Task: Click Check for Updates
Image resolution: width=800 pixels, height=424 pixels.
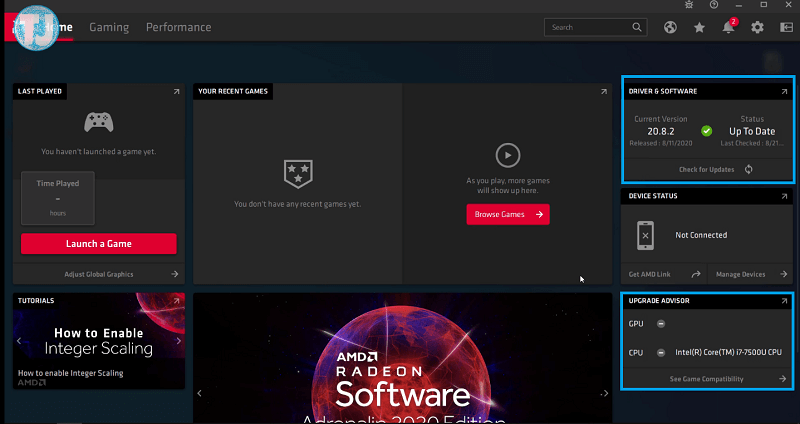Action: (x=706, y=169)
